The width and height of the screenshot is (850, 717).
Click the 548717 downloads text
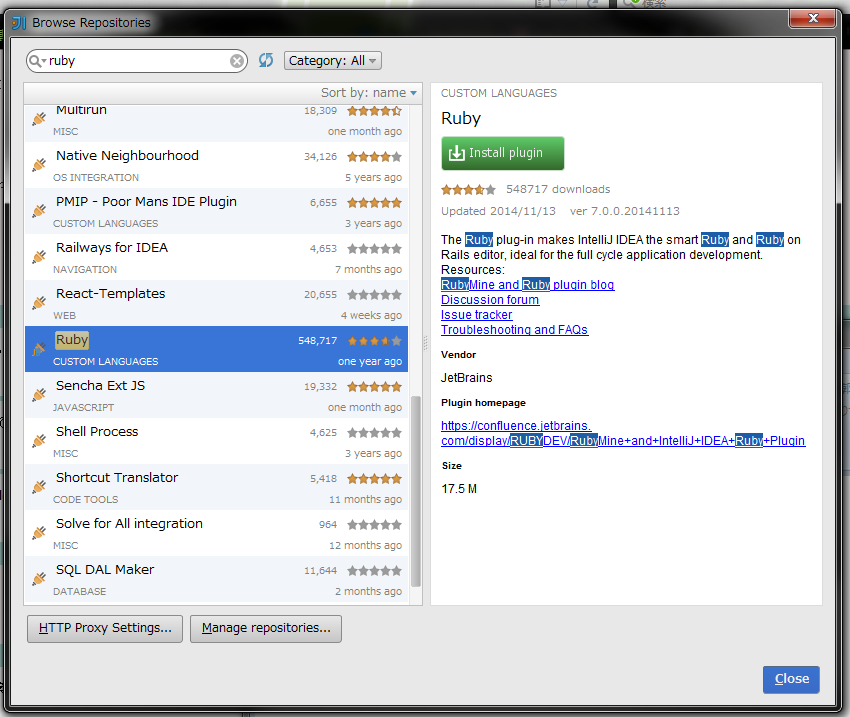(558, 189)
